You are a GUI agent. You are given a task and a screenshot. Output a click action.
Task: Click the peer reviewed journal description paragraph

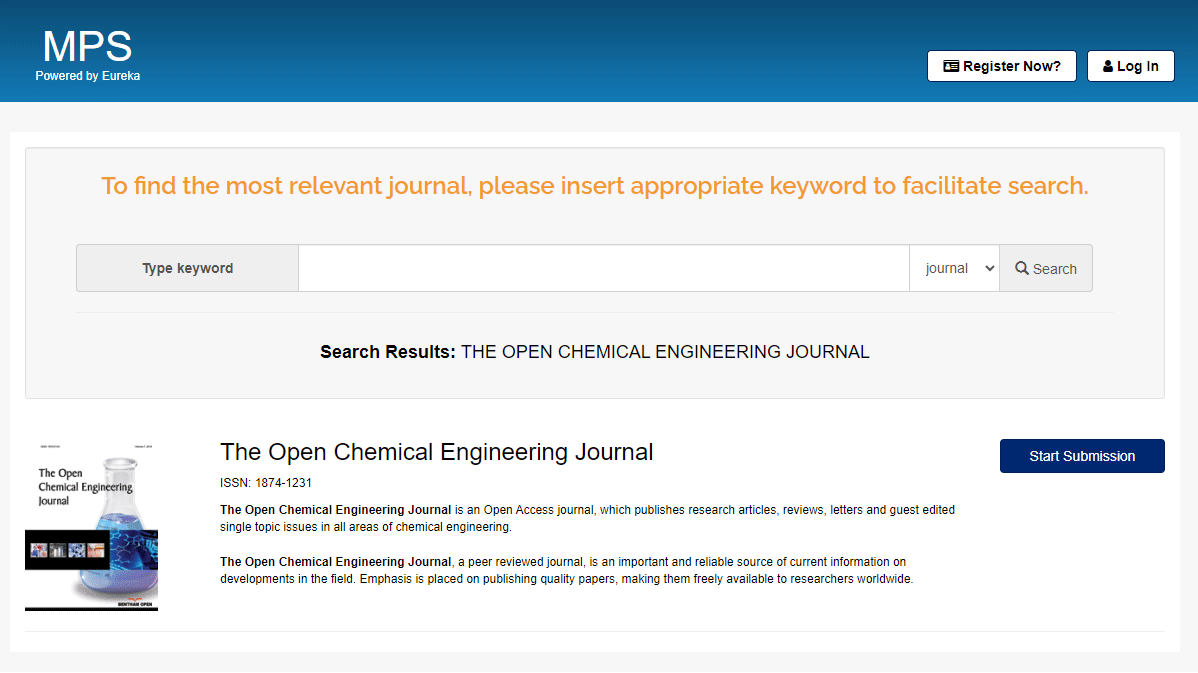click(x=566, y=570)
